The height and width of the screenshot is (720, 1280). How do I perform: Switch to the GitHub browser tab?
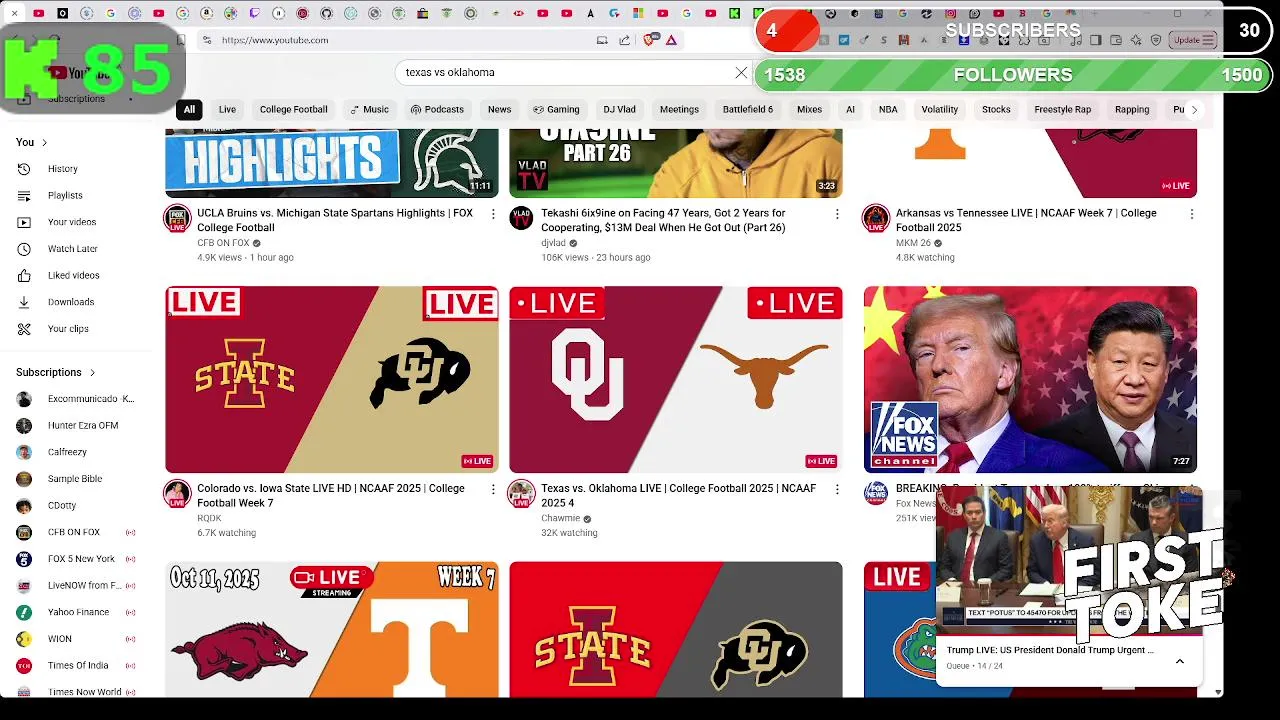pyautogui.click(x=327, y=13)
